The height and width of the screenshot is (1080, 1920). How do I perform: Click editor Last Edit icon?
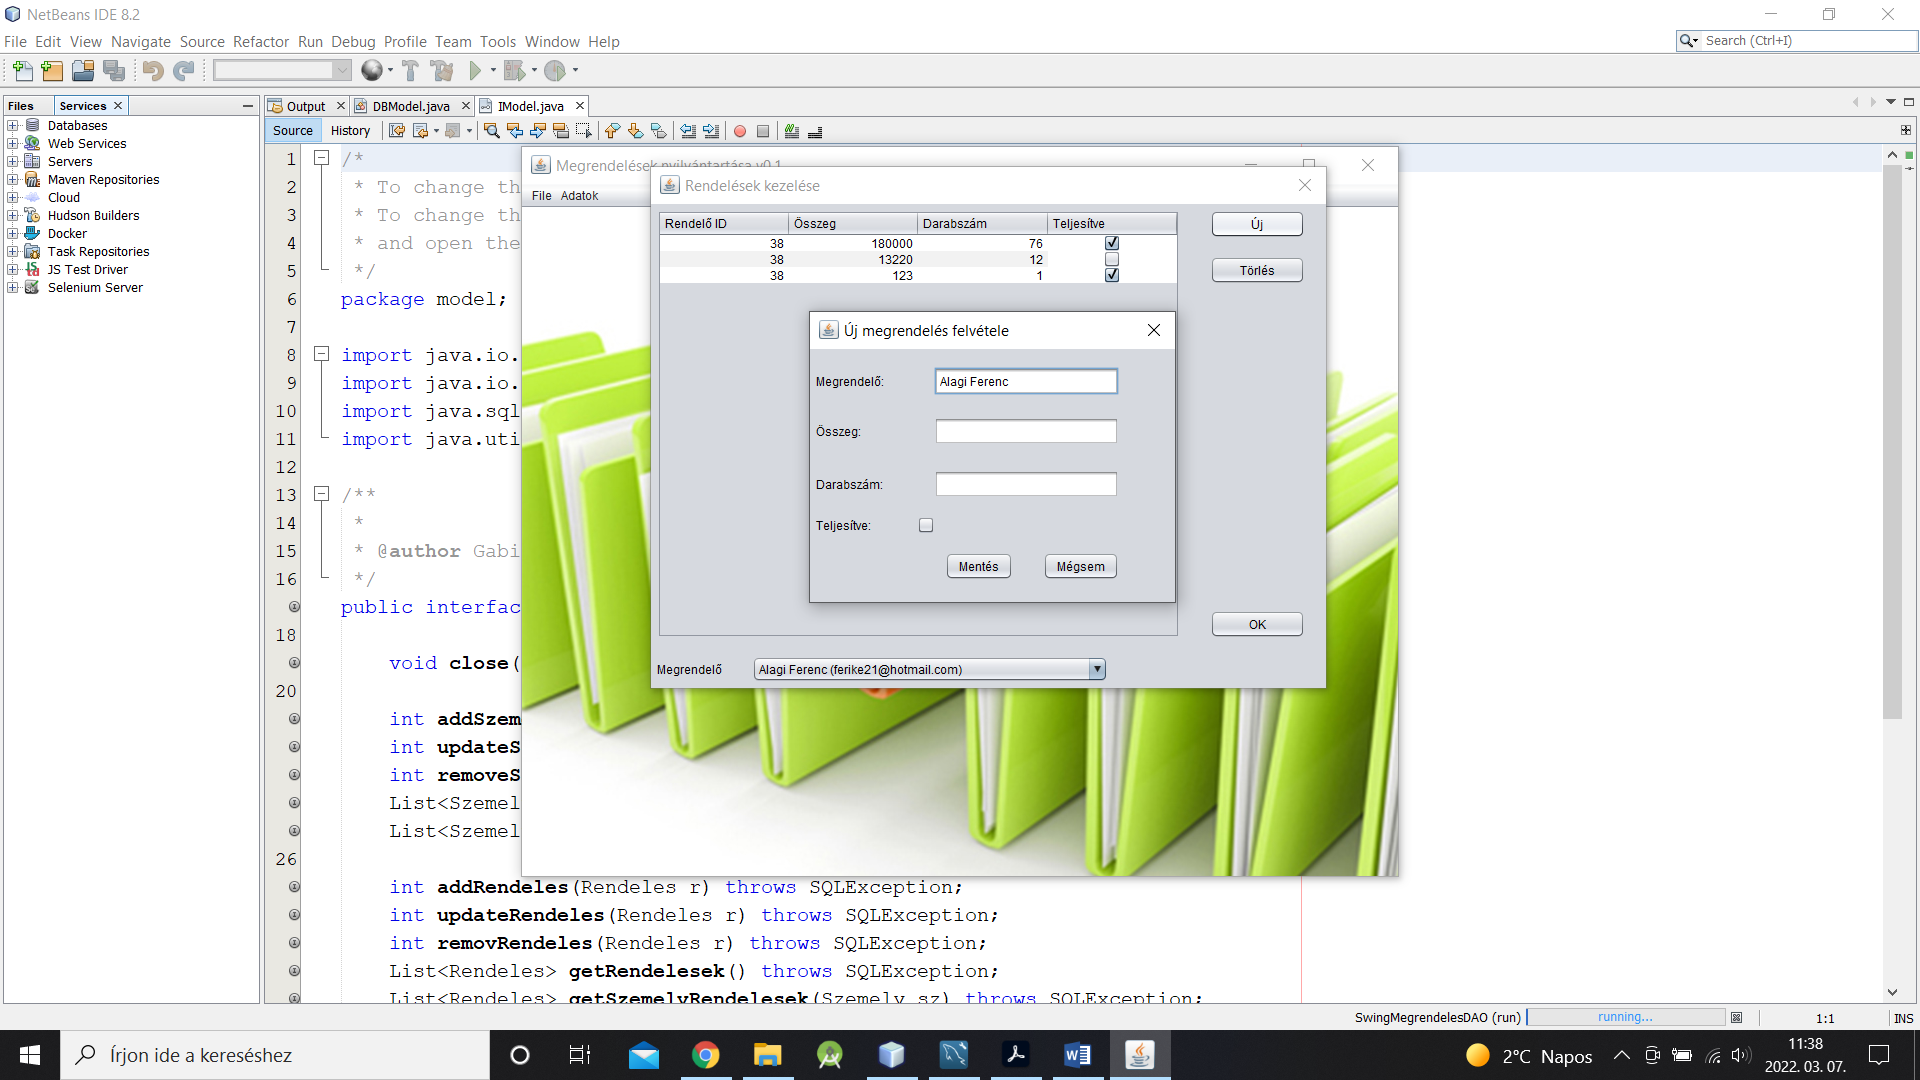coord(397,131)
